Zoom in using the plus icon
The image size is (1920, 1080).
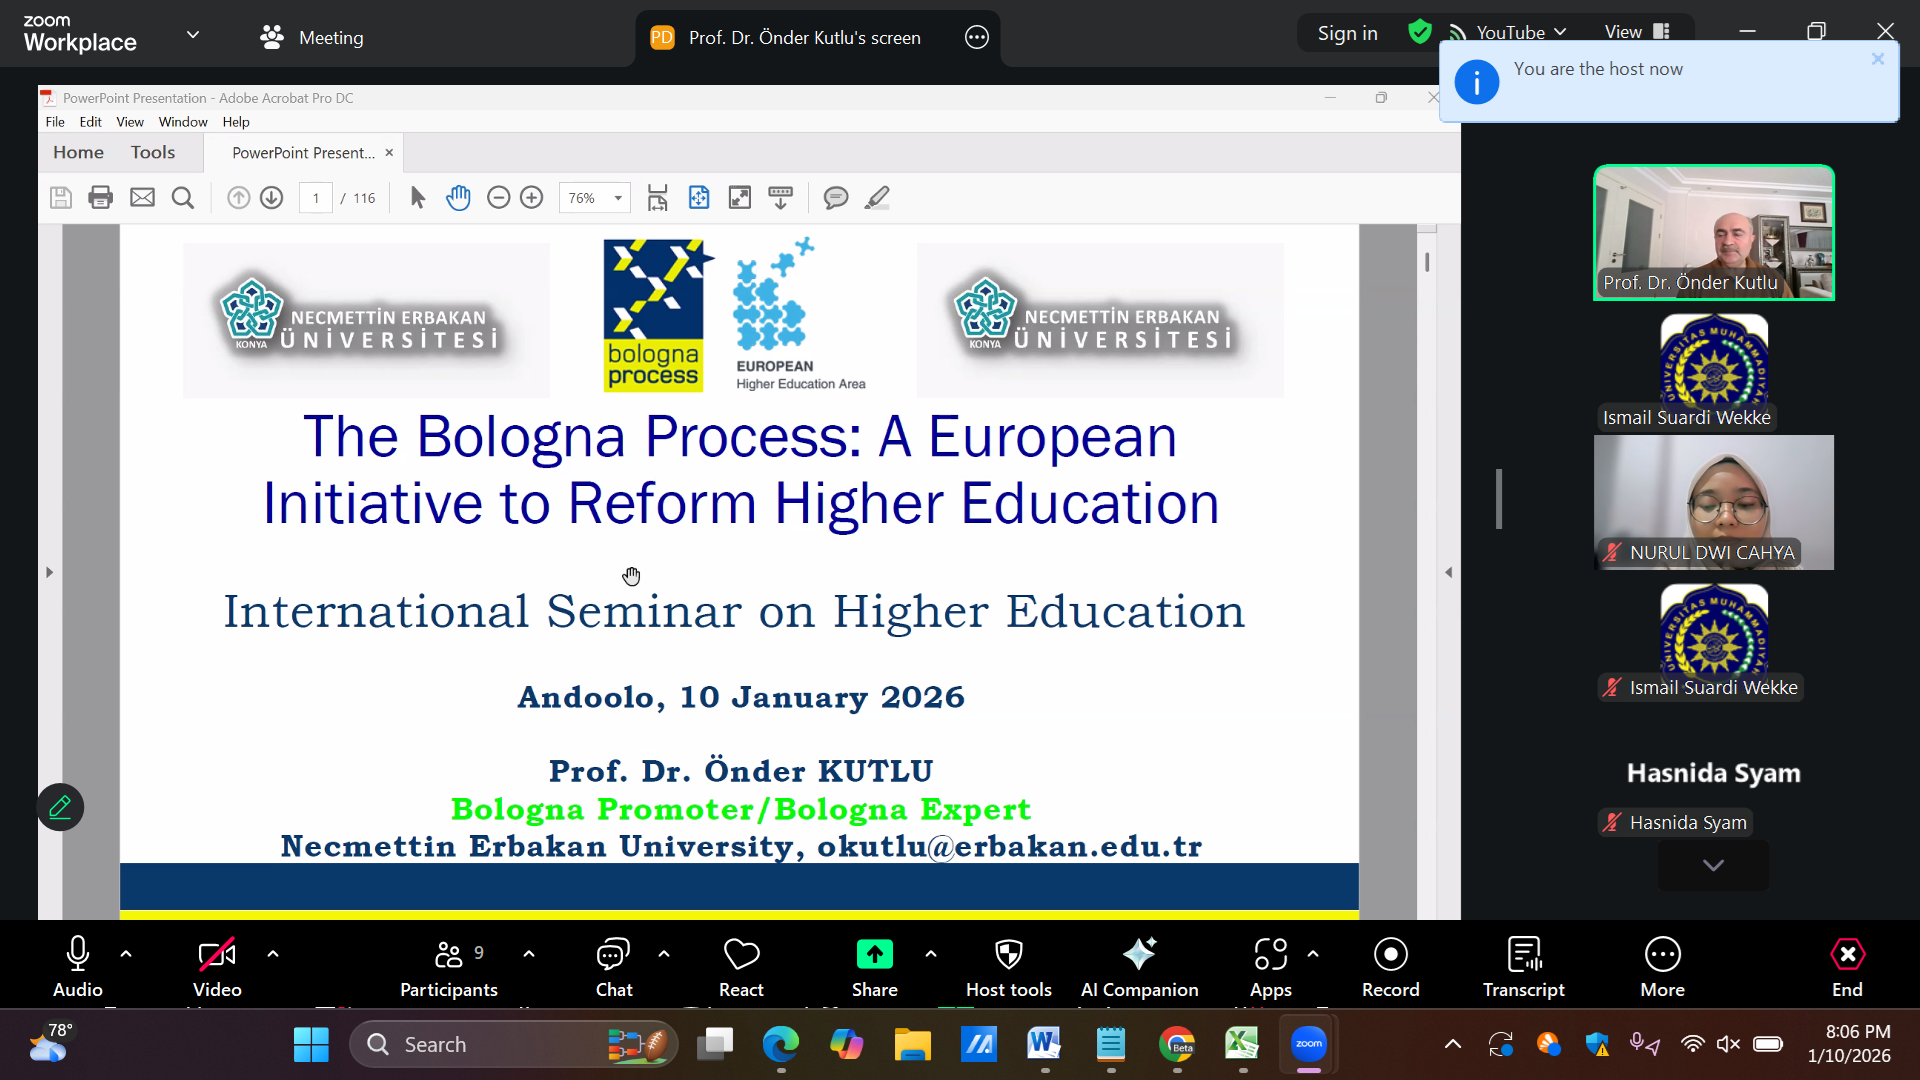point(531,197)
